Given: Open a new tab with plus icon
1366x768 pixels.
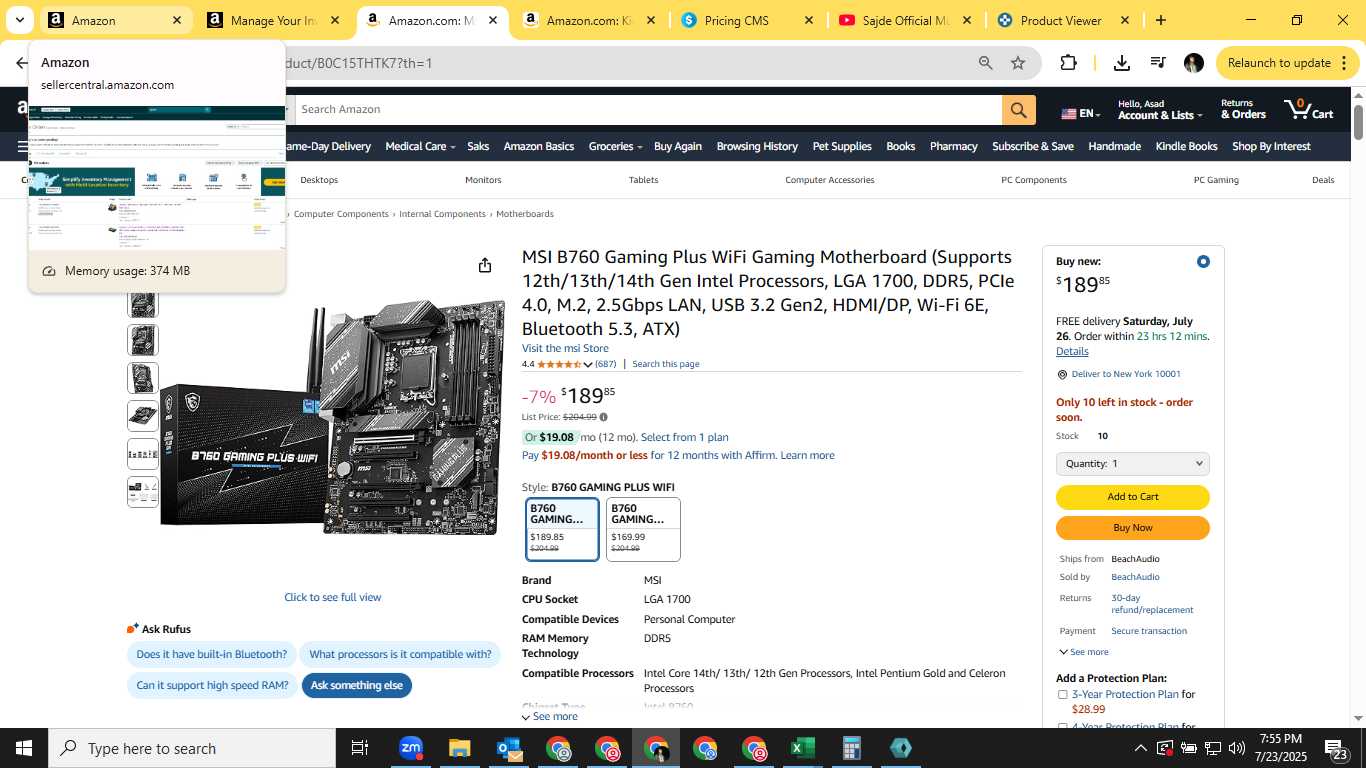Looking at the screenshot, I should (1160, 20).
